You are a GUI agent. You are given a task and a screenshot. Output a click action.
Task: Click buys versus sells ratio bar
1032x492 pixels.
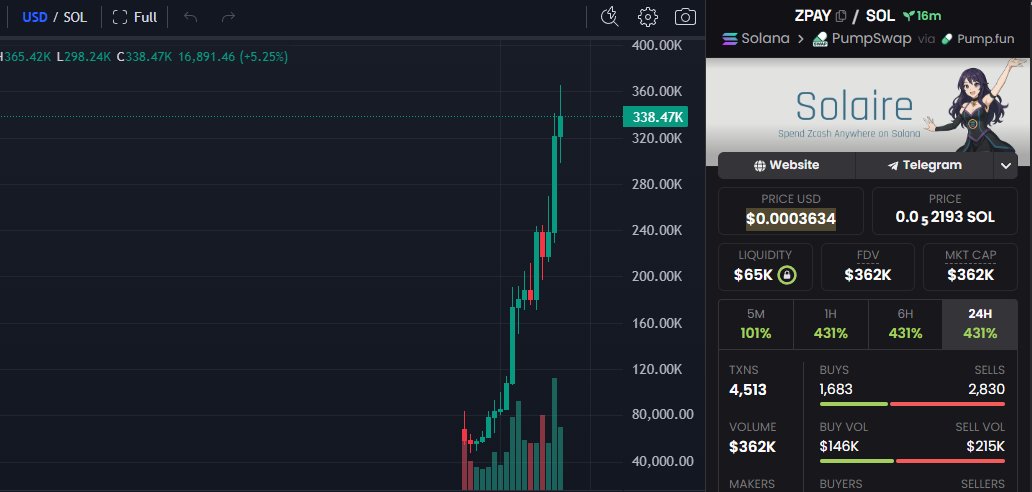click(912, 404)
